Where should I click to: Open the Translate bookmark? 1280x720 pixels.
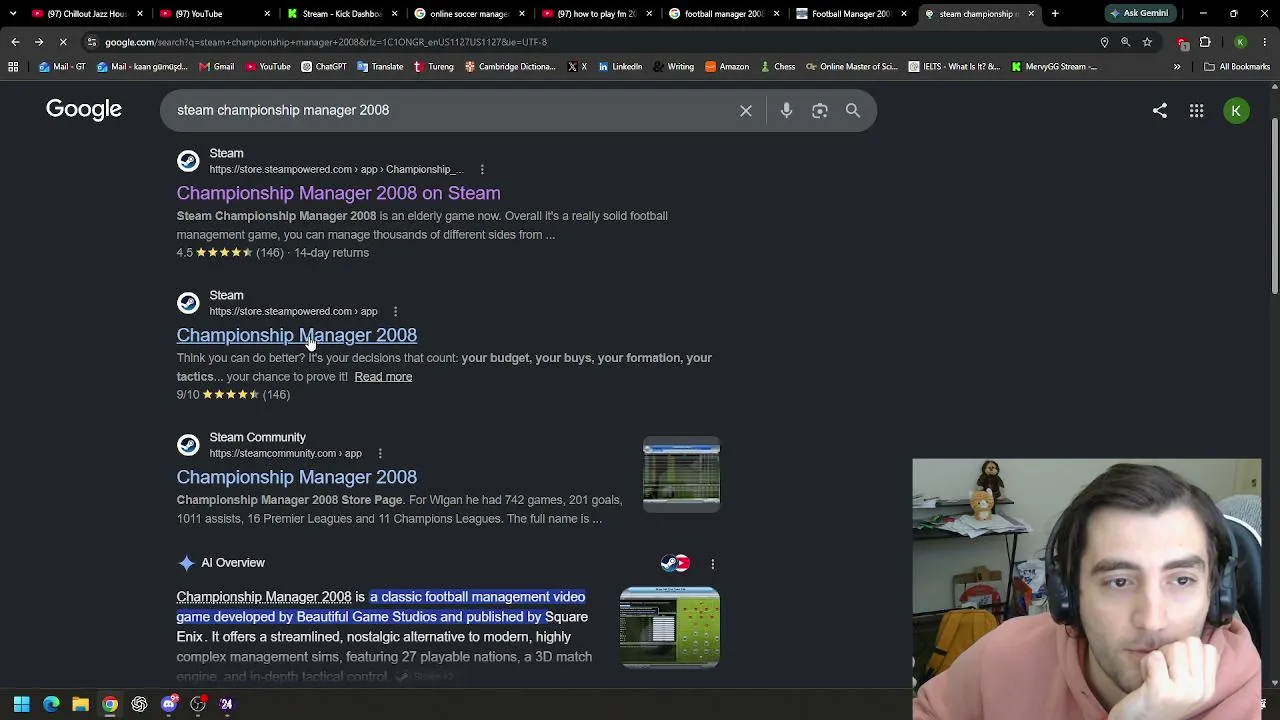(x=379, y=67)
